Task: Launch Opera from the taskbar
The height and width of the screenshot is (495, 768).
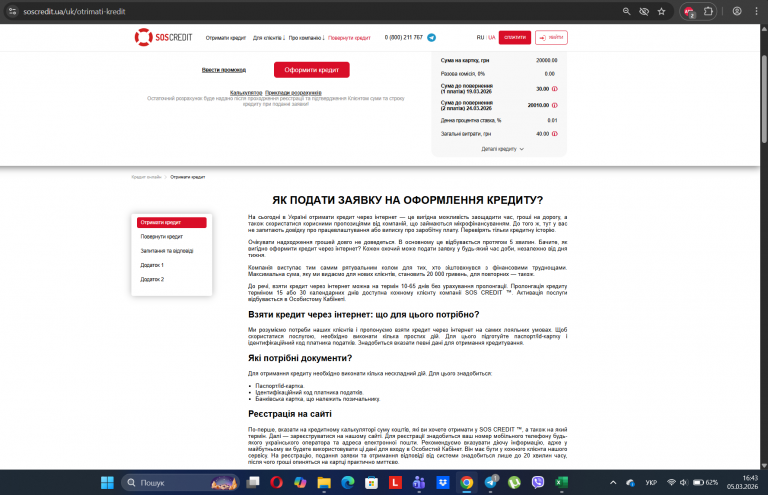Action: (x=276, y=483)
